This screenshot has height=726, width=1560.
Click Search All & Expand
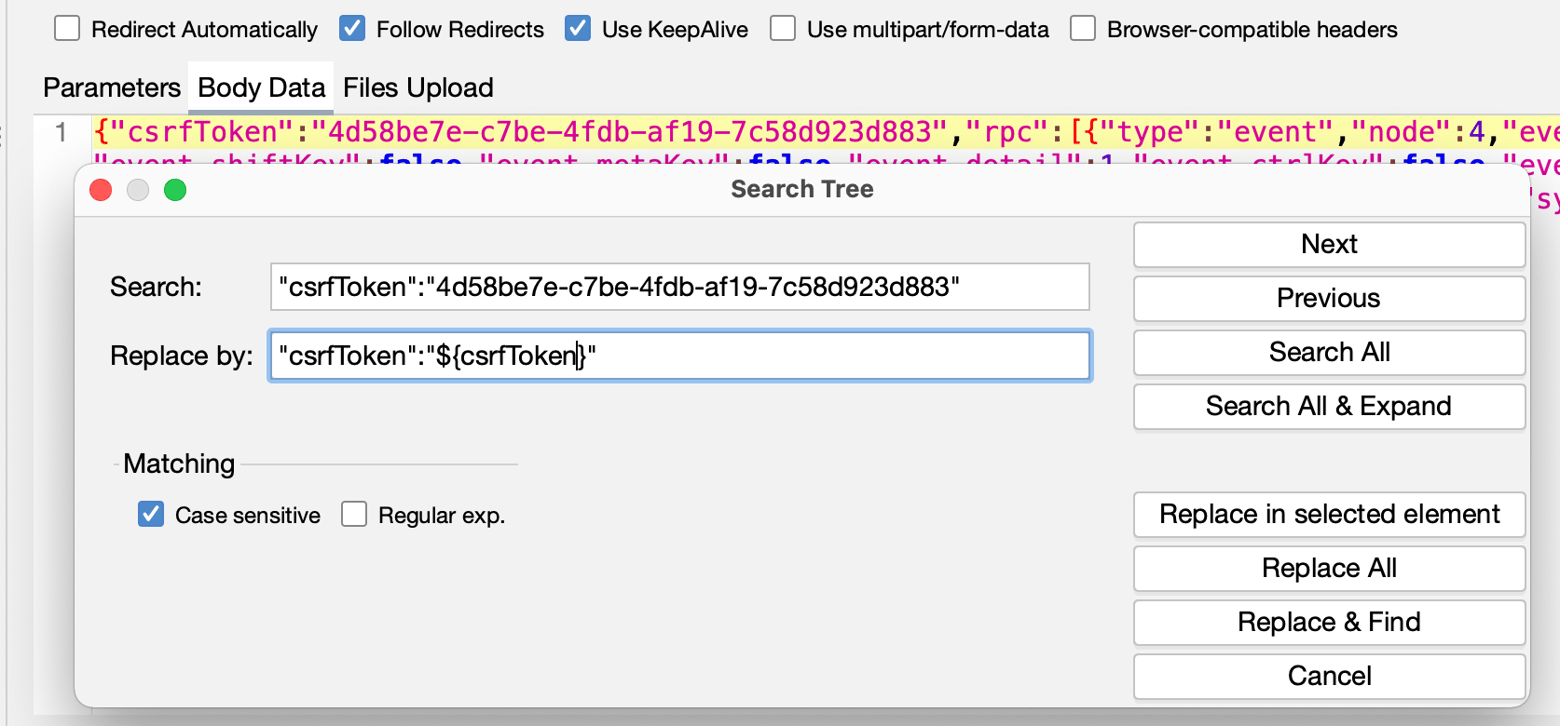point(1328,406)
